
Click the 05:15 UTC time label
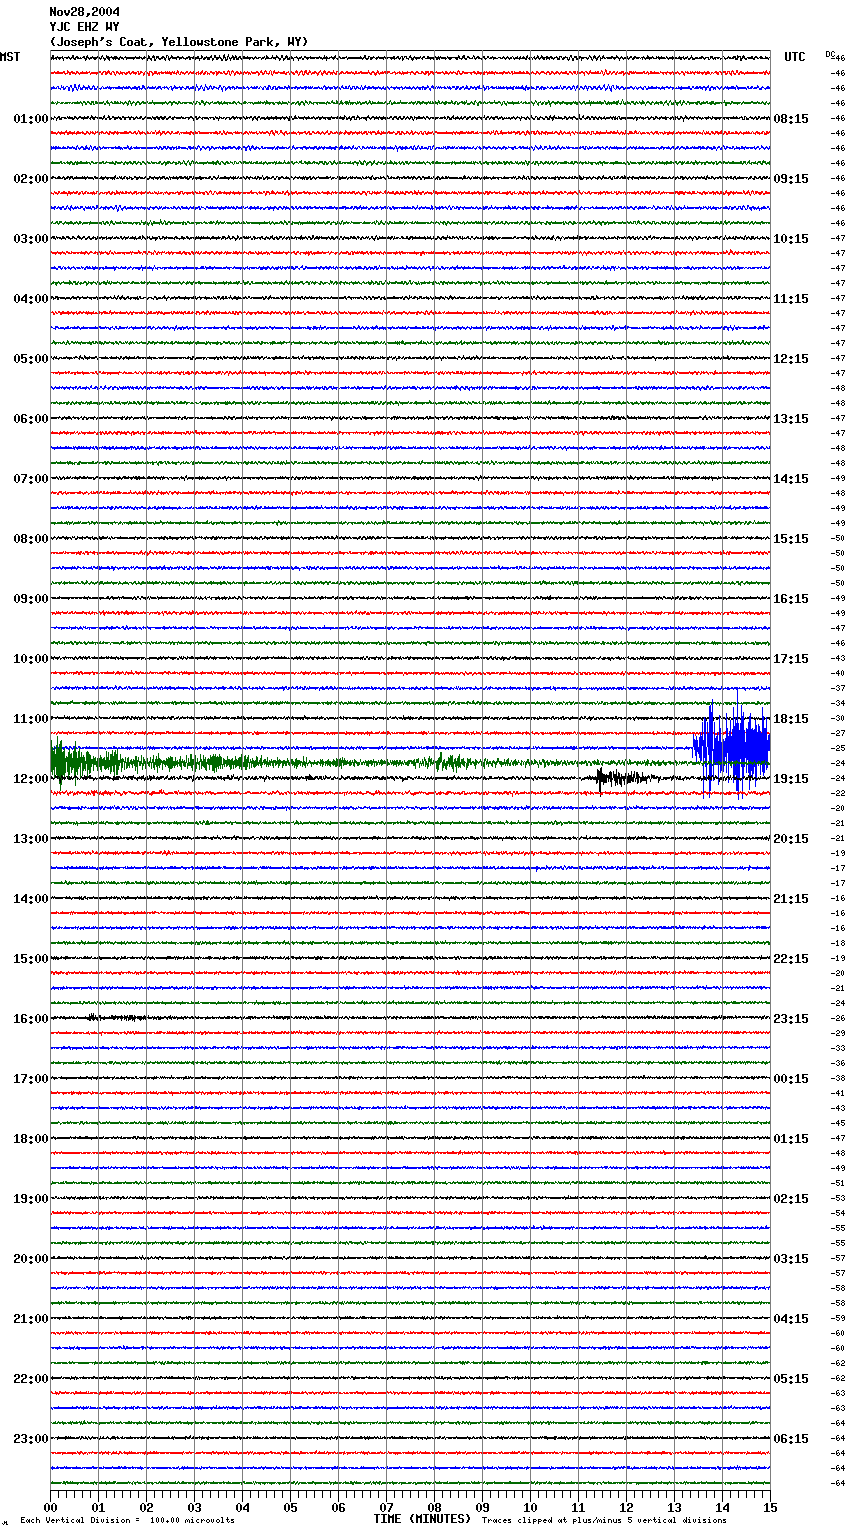tap(791, 1379)
